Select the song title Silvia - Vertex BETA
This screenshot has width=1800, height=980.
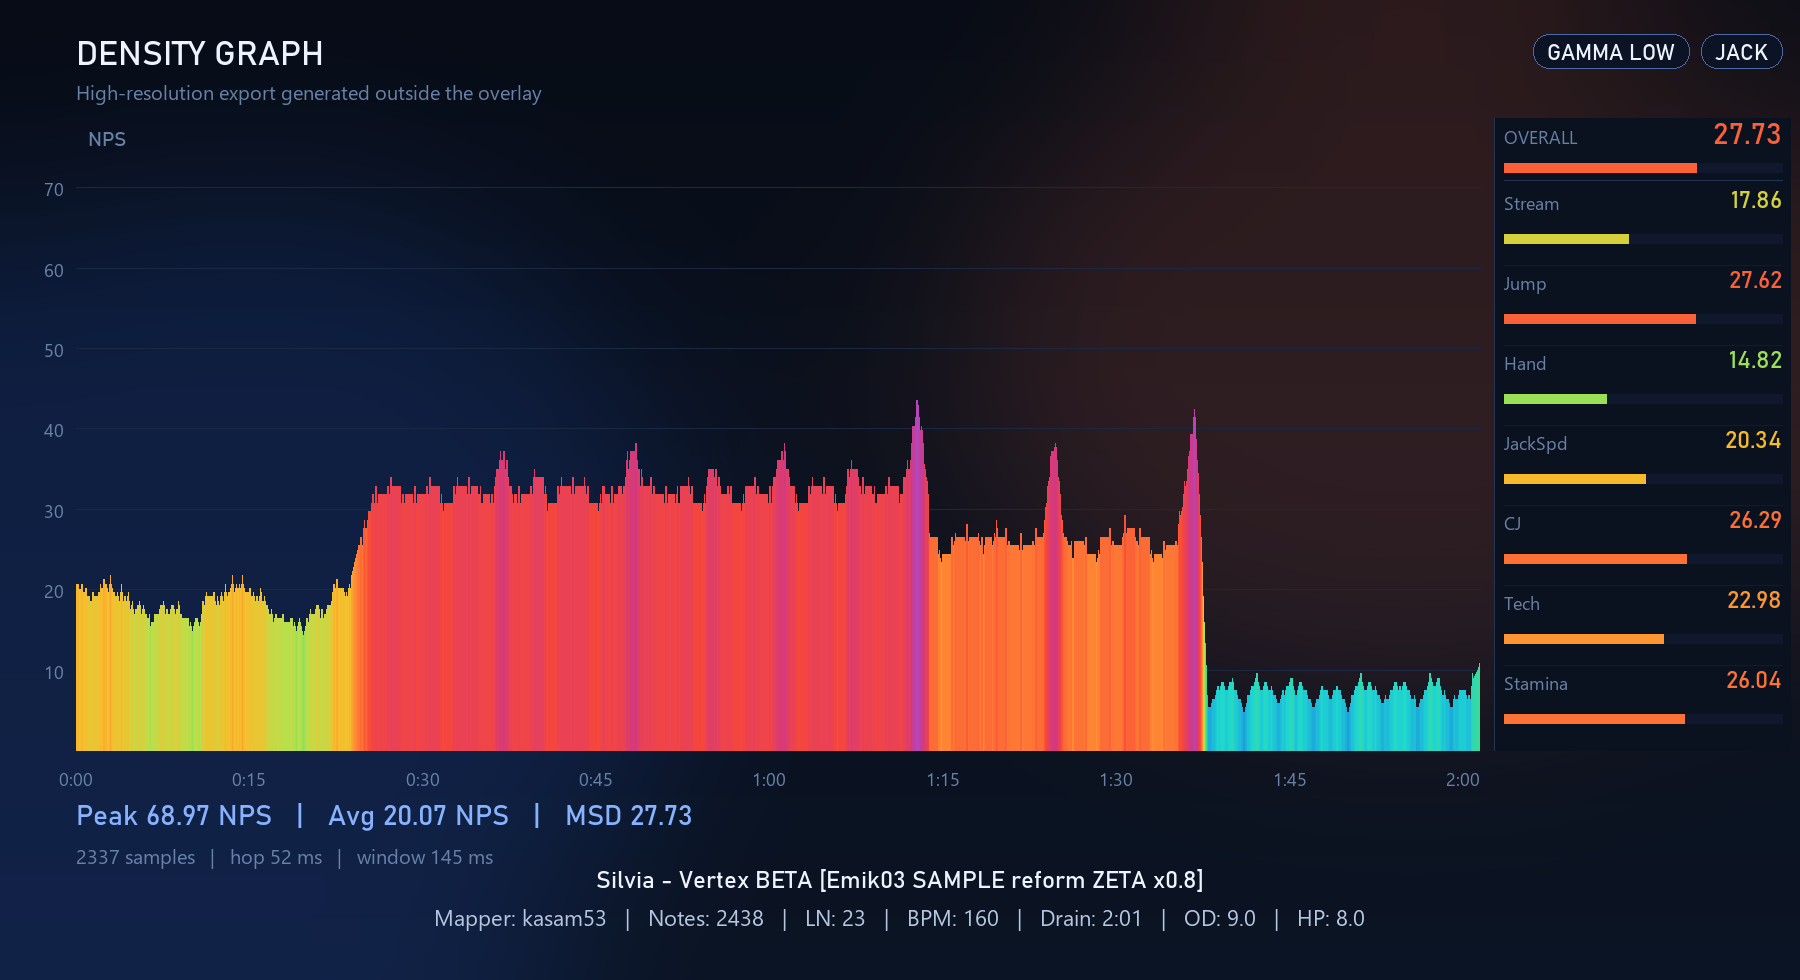[900, 880]
